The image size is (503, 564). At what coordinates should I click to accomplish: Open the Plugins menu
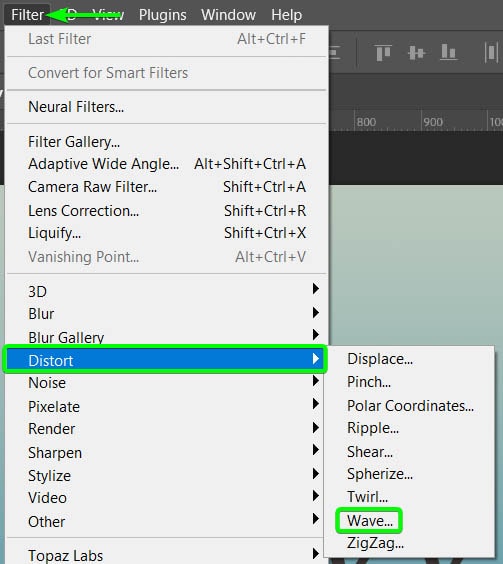point(163,15)
